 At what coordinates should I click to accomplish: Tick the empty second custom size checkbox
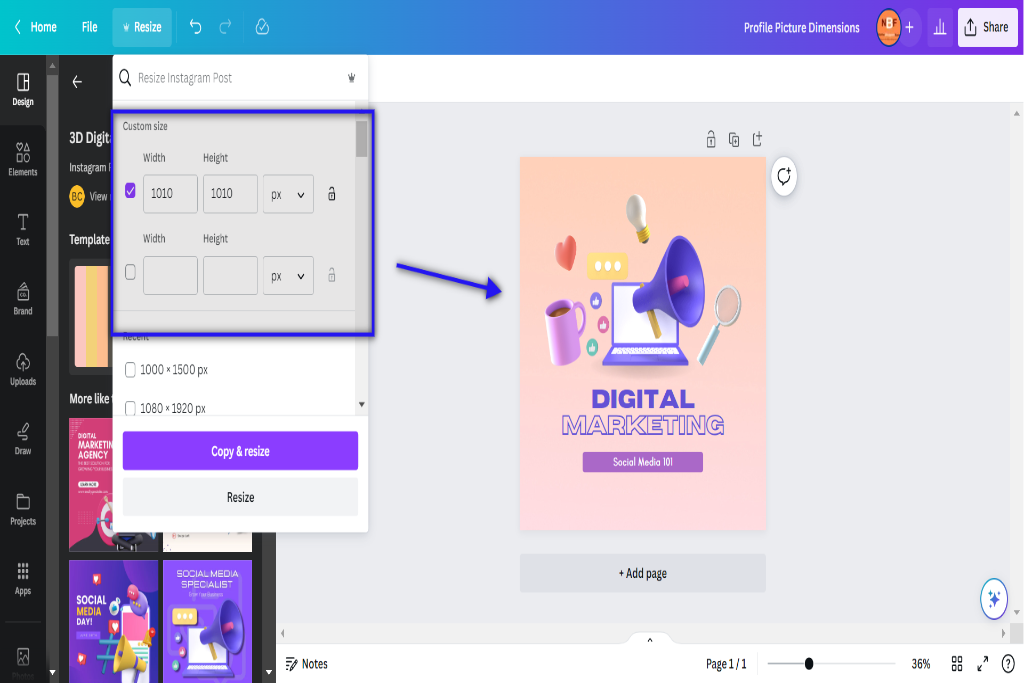pyautogui.click(x=131, y=272)
